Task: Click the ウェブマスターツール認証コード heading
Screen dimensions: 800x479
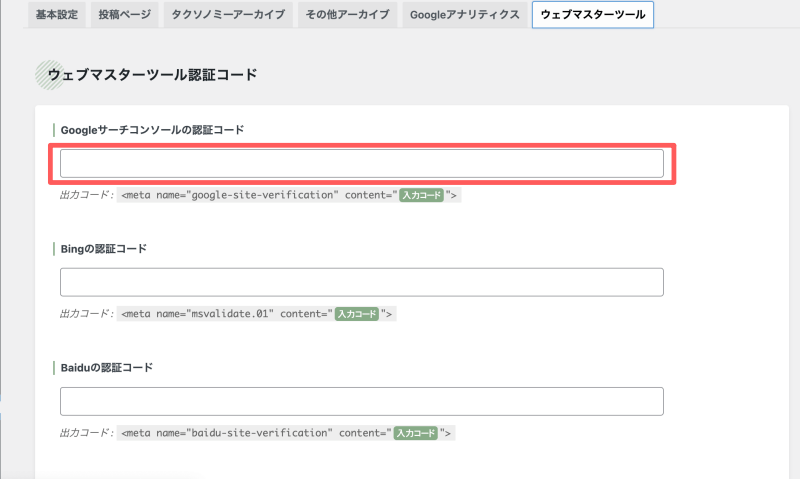Action: pos(152,75)
